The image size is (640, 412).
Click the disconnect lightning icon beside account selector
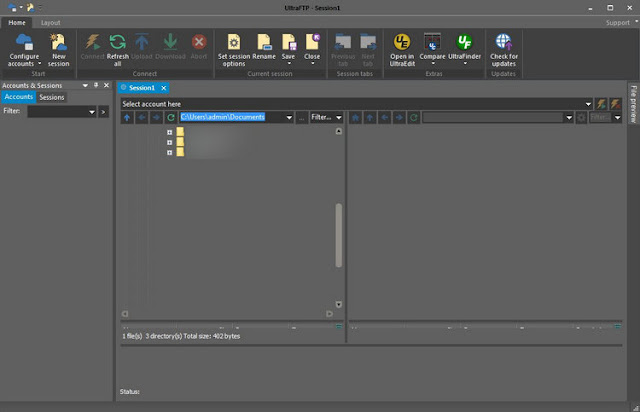[x=616, y=104]
